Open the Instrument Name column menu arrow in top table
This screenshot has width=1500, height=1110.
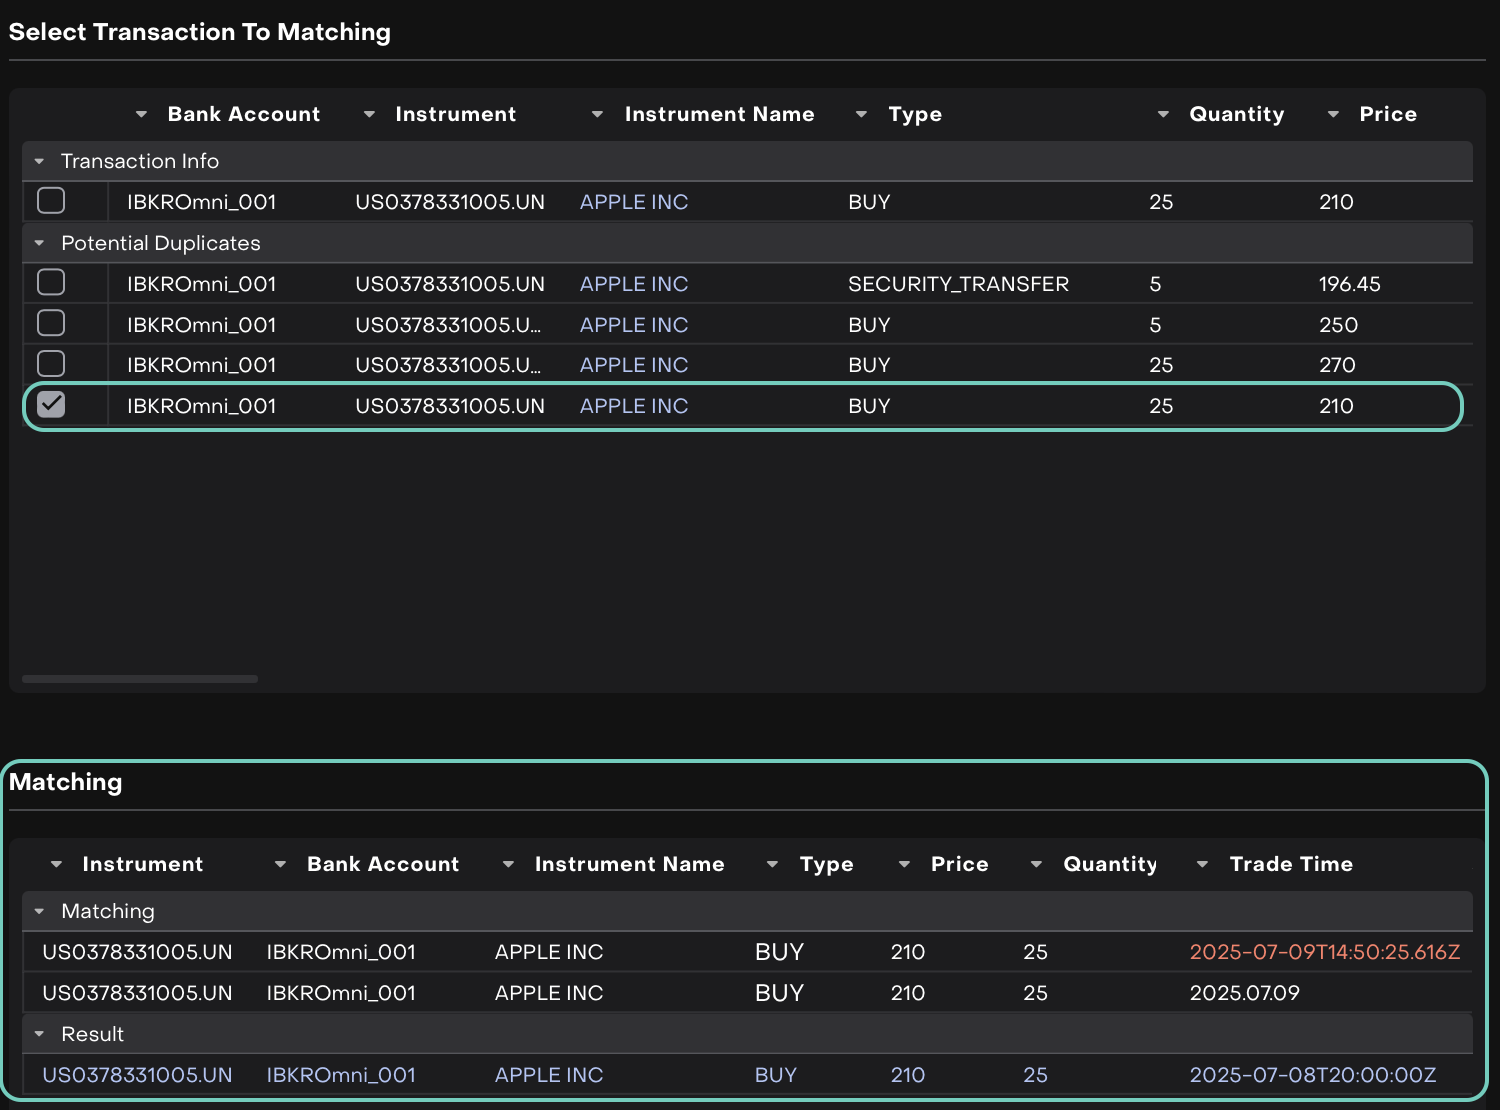597,115
